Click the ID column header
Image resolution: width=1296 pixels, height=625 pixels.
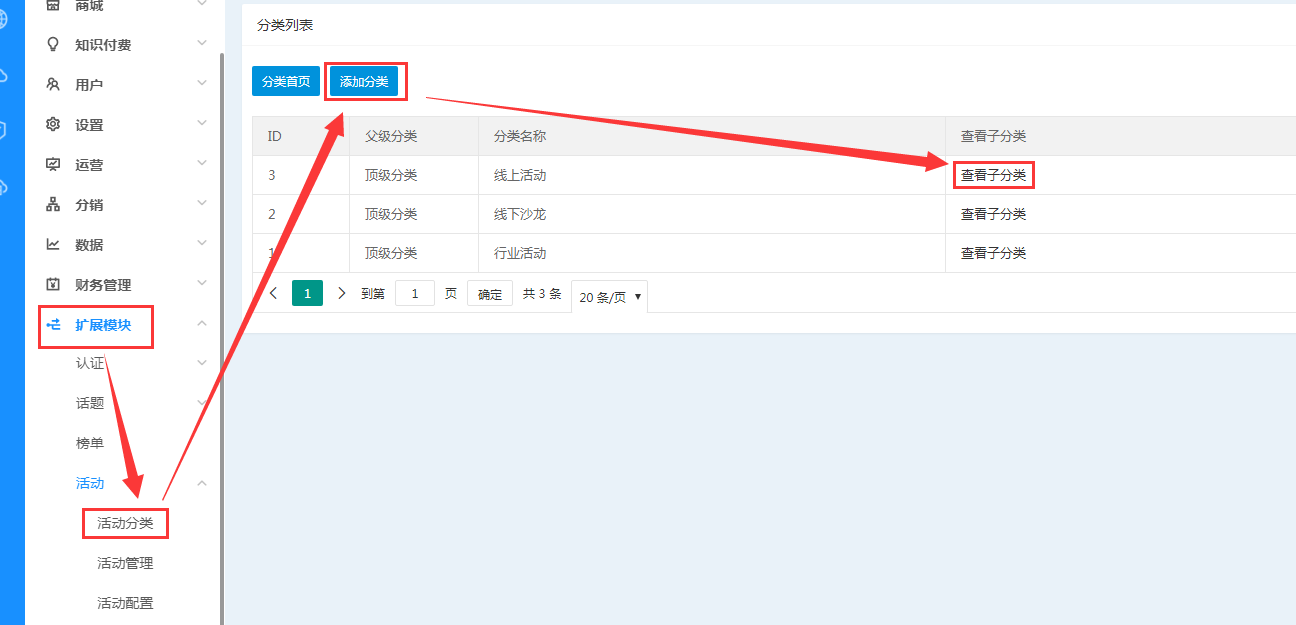[x=301, y=136]
